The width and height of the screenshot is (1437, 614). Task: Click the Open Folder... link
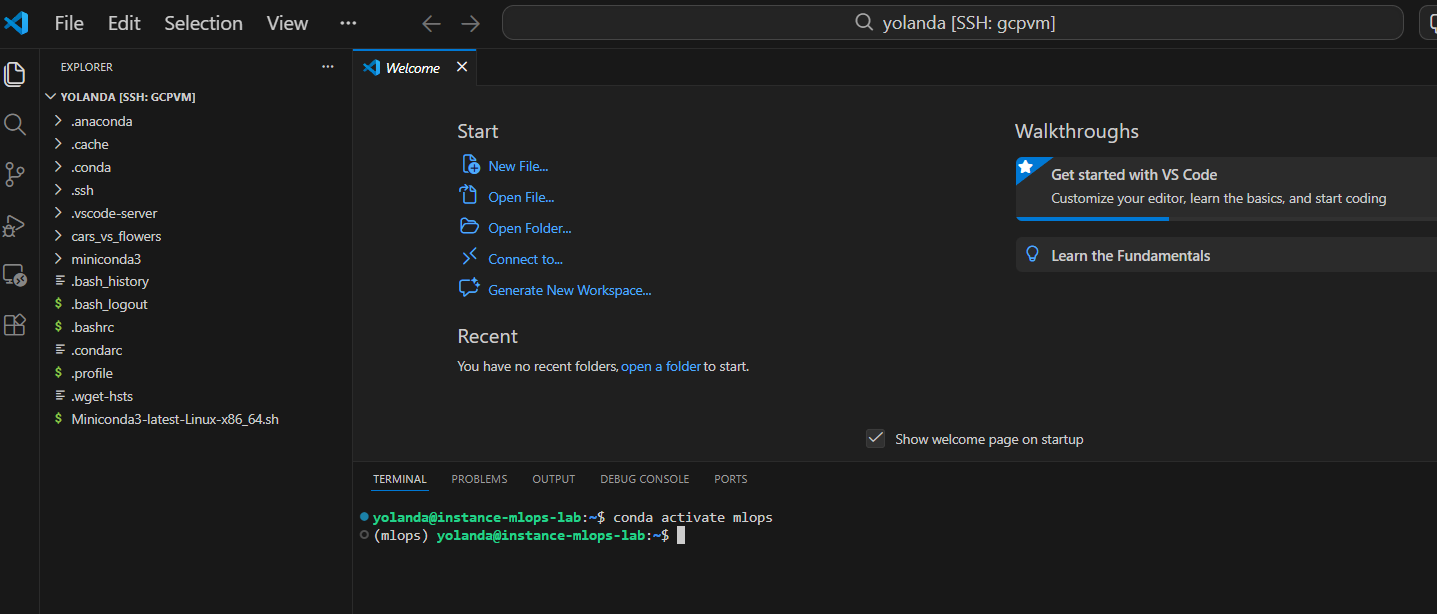click(x=529, y=228)
